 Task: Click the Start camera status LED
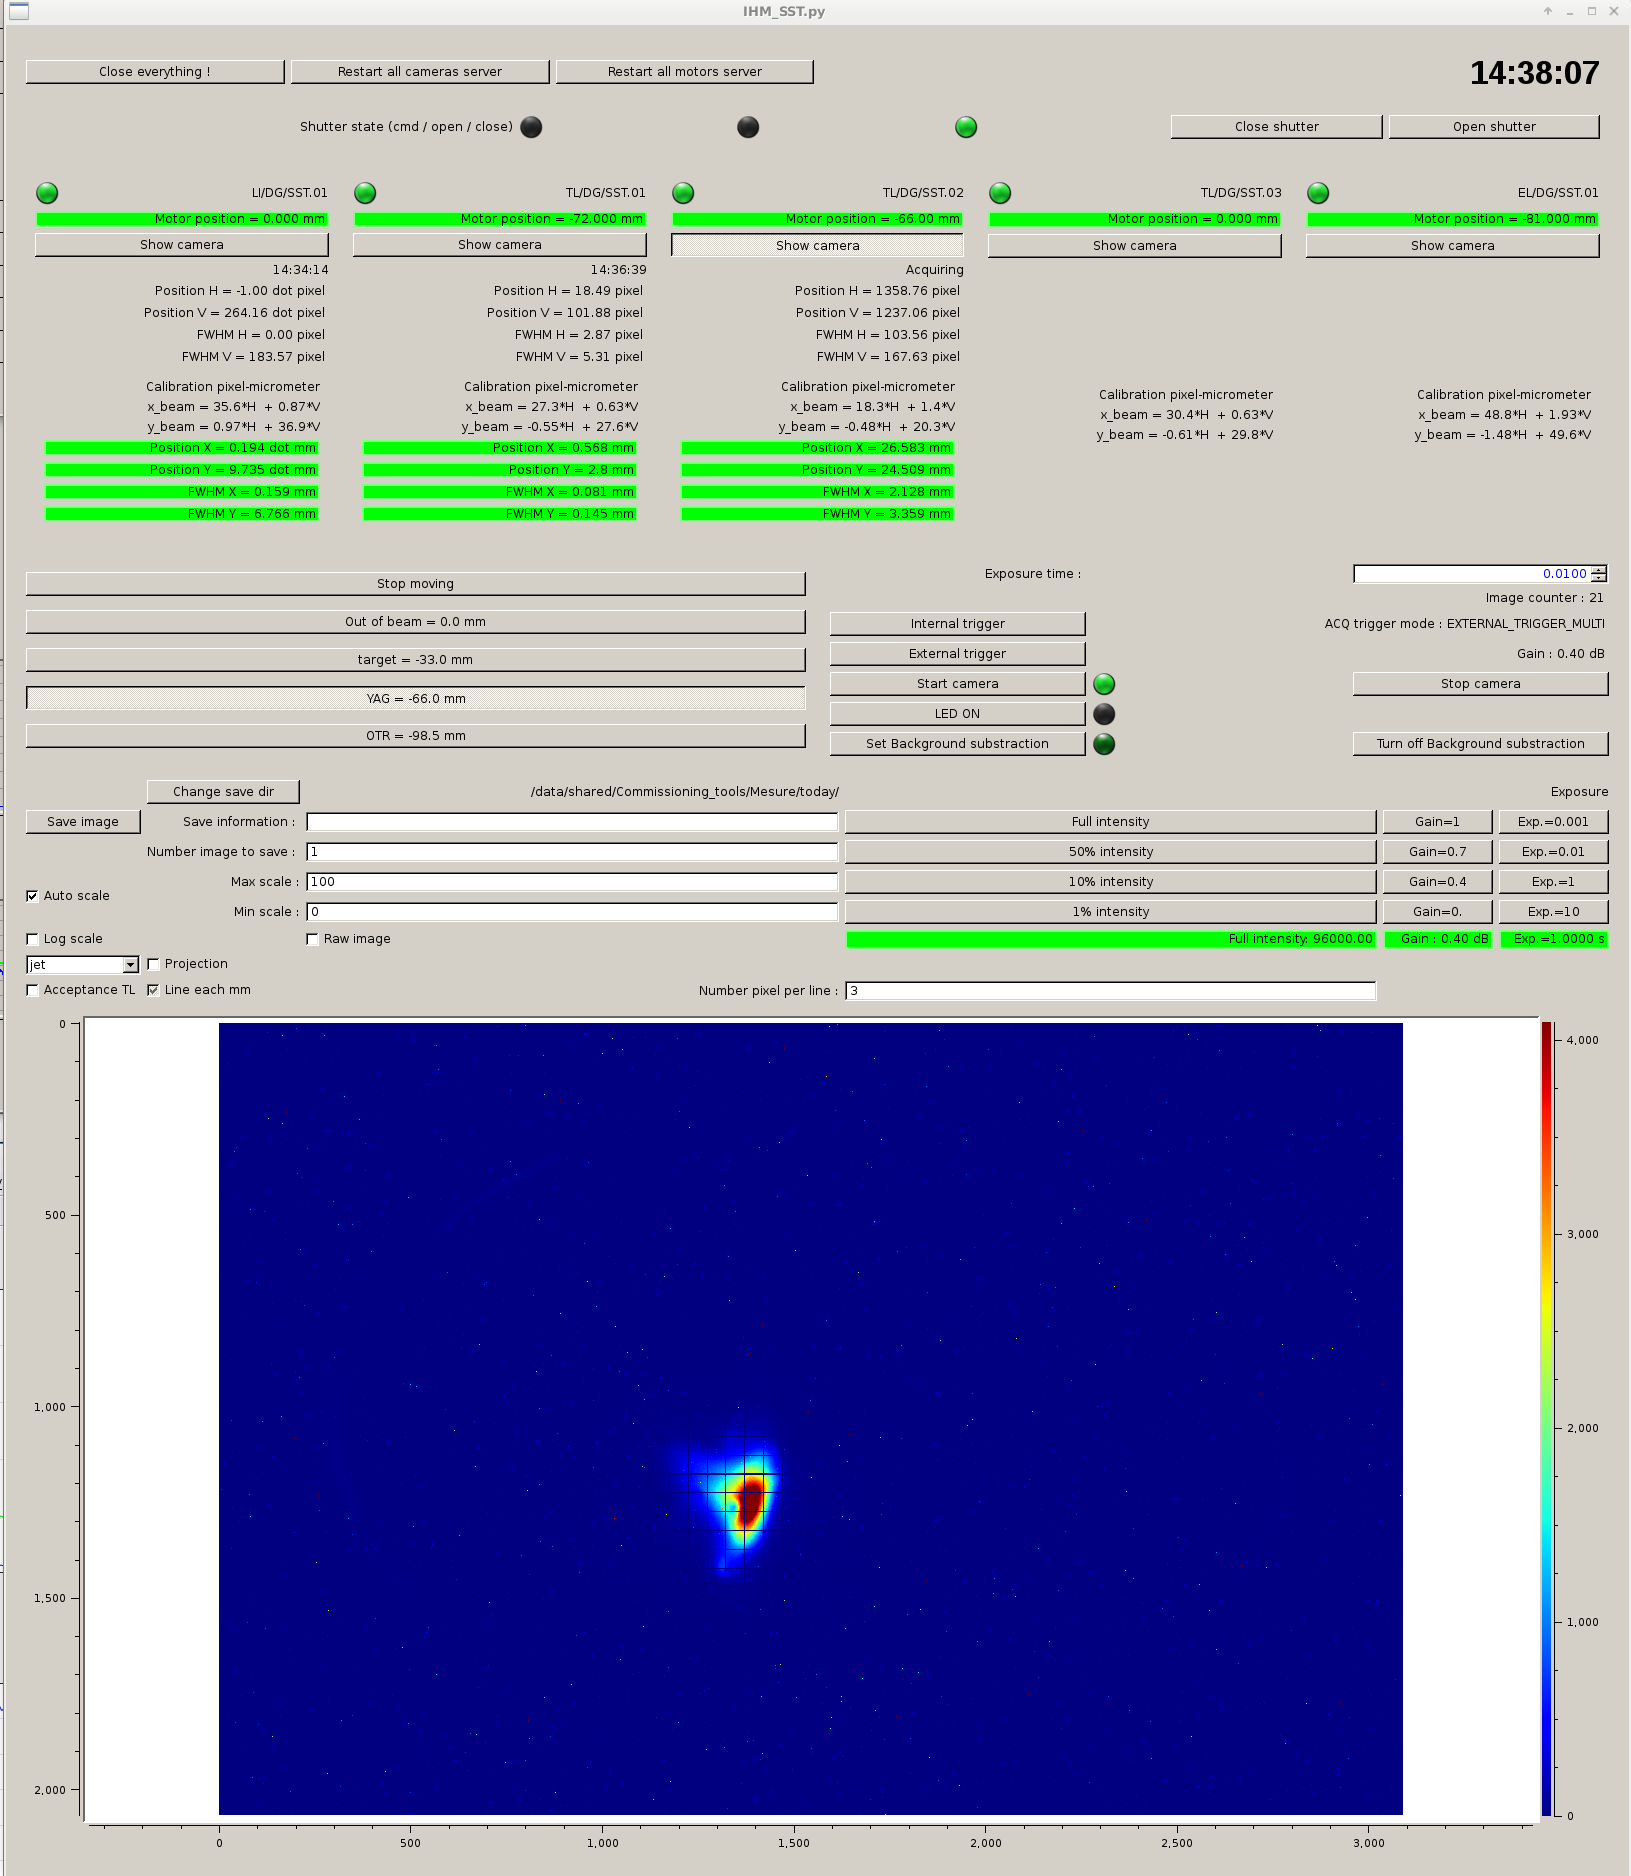(1104, 684)
